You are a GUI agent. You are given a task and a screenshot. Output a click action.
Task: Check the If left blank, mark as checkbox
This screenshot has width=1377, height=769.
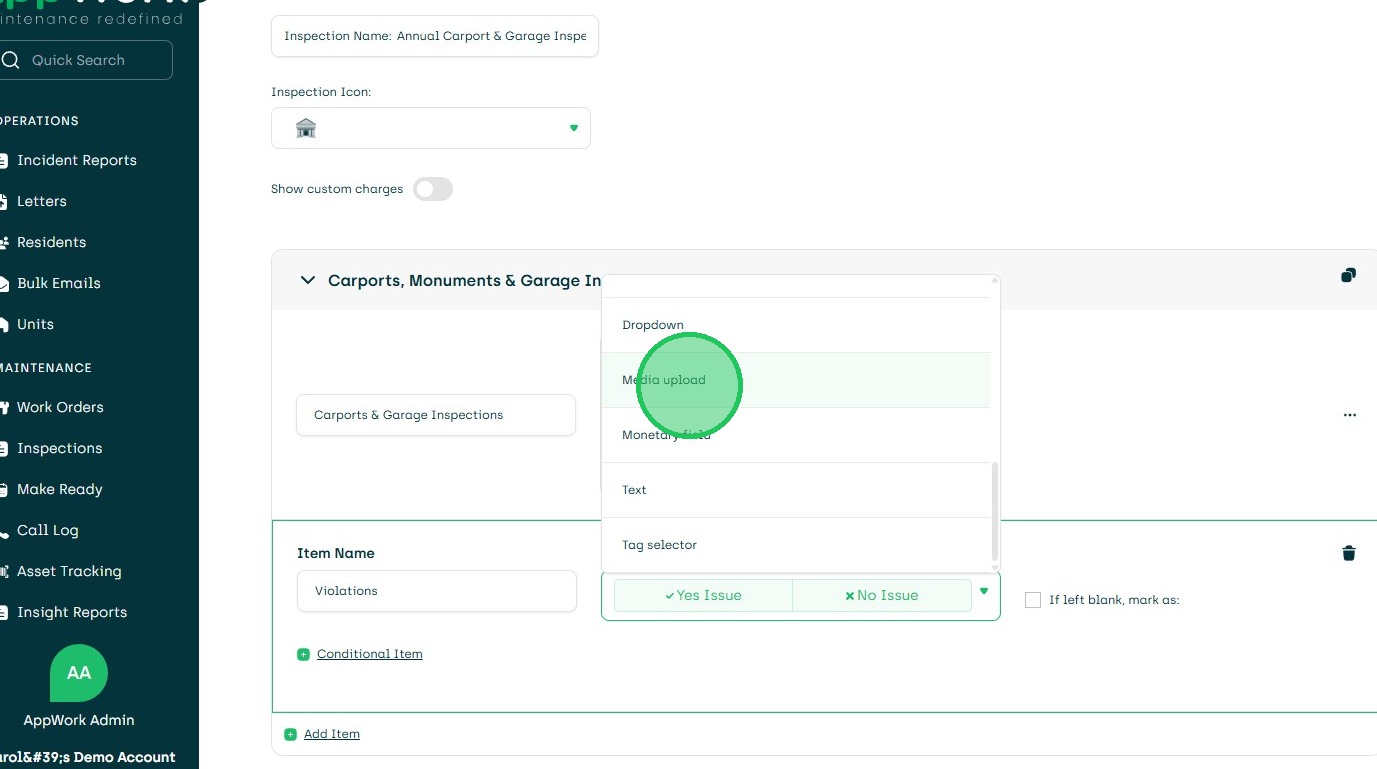(x=1033, y=600)
